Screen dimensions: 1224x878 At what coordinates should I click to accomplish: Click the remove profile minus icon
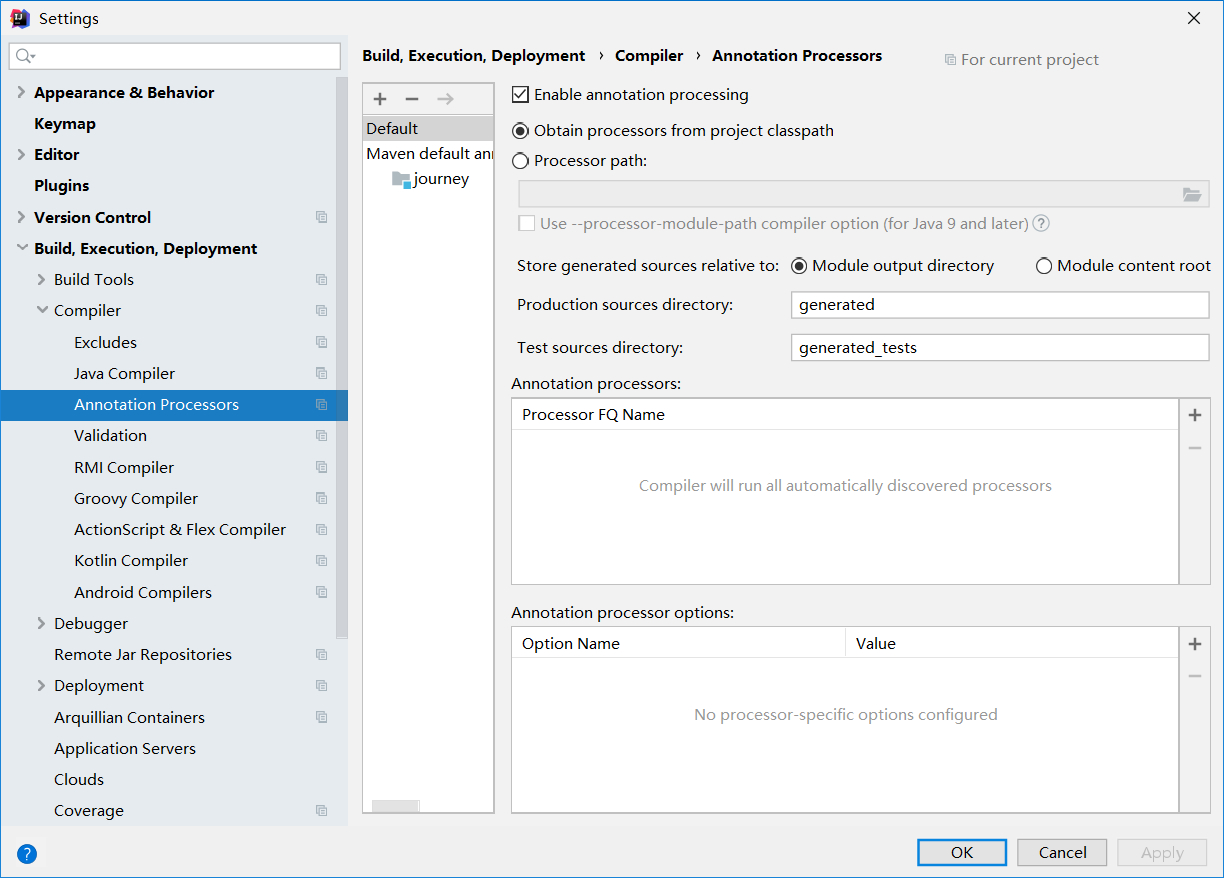[412, 99]
